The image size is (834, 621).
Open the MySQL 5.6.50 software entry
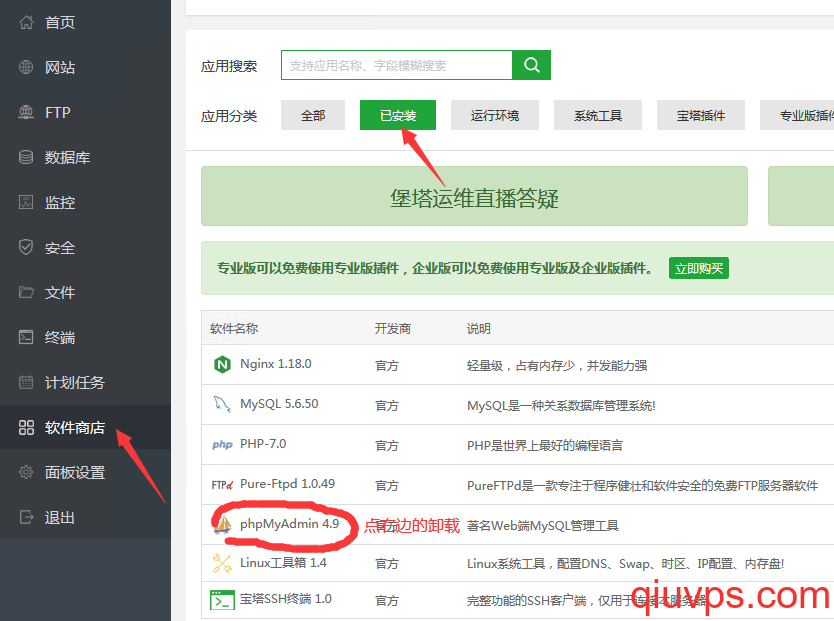coord(279,404)
